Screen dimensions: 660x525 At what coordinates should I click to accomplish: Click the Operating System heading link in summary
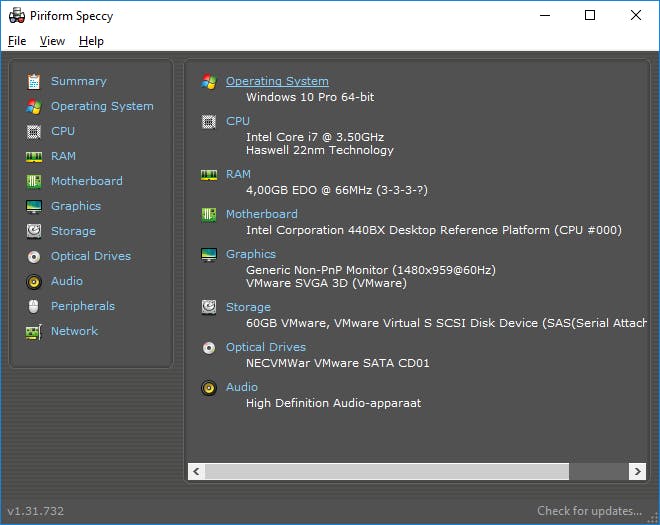coord(277,81)
